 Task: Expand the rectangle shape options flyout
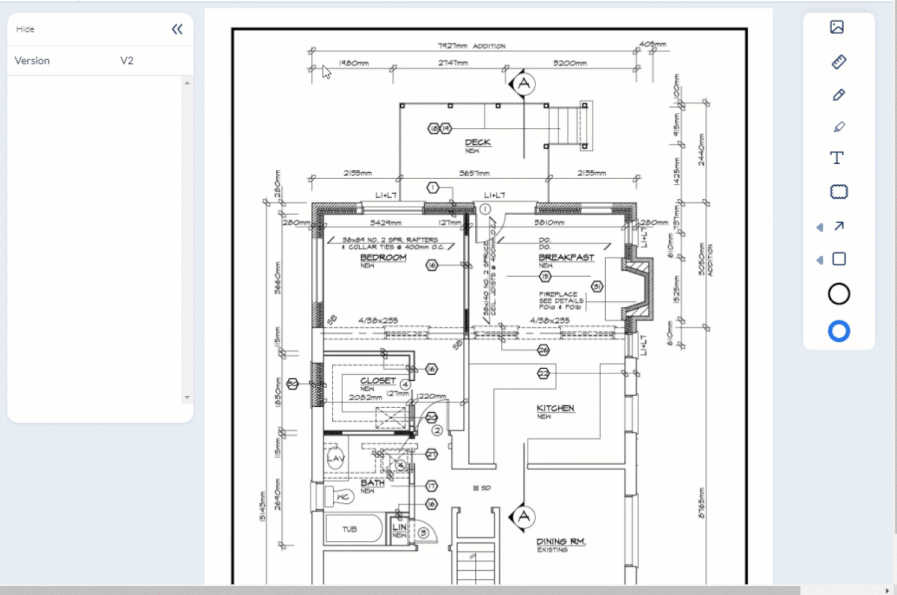[x=820, y=260]
